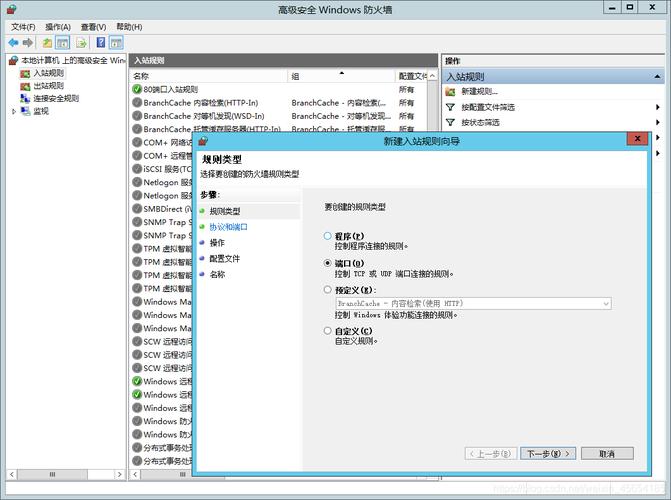
Task: Click wizard step 配置文件
Action: click(x=224, y=259)
